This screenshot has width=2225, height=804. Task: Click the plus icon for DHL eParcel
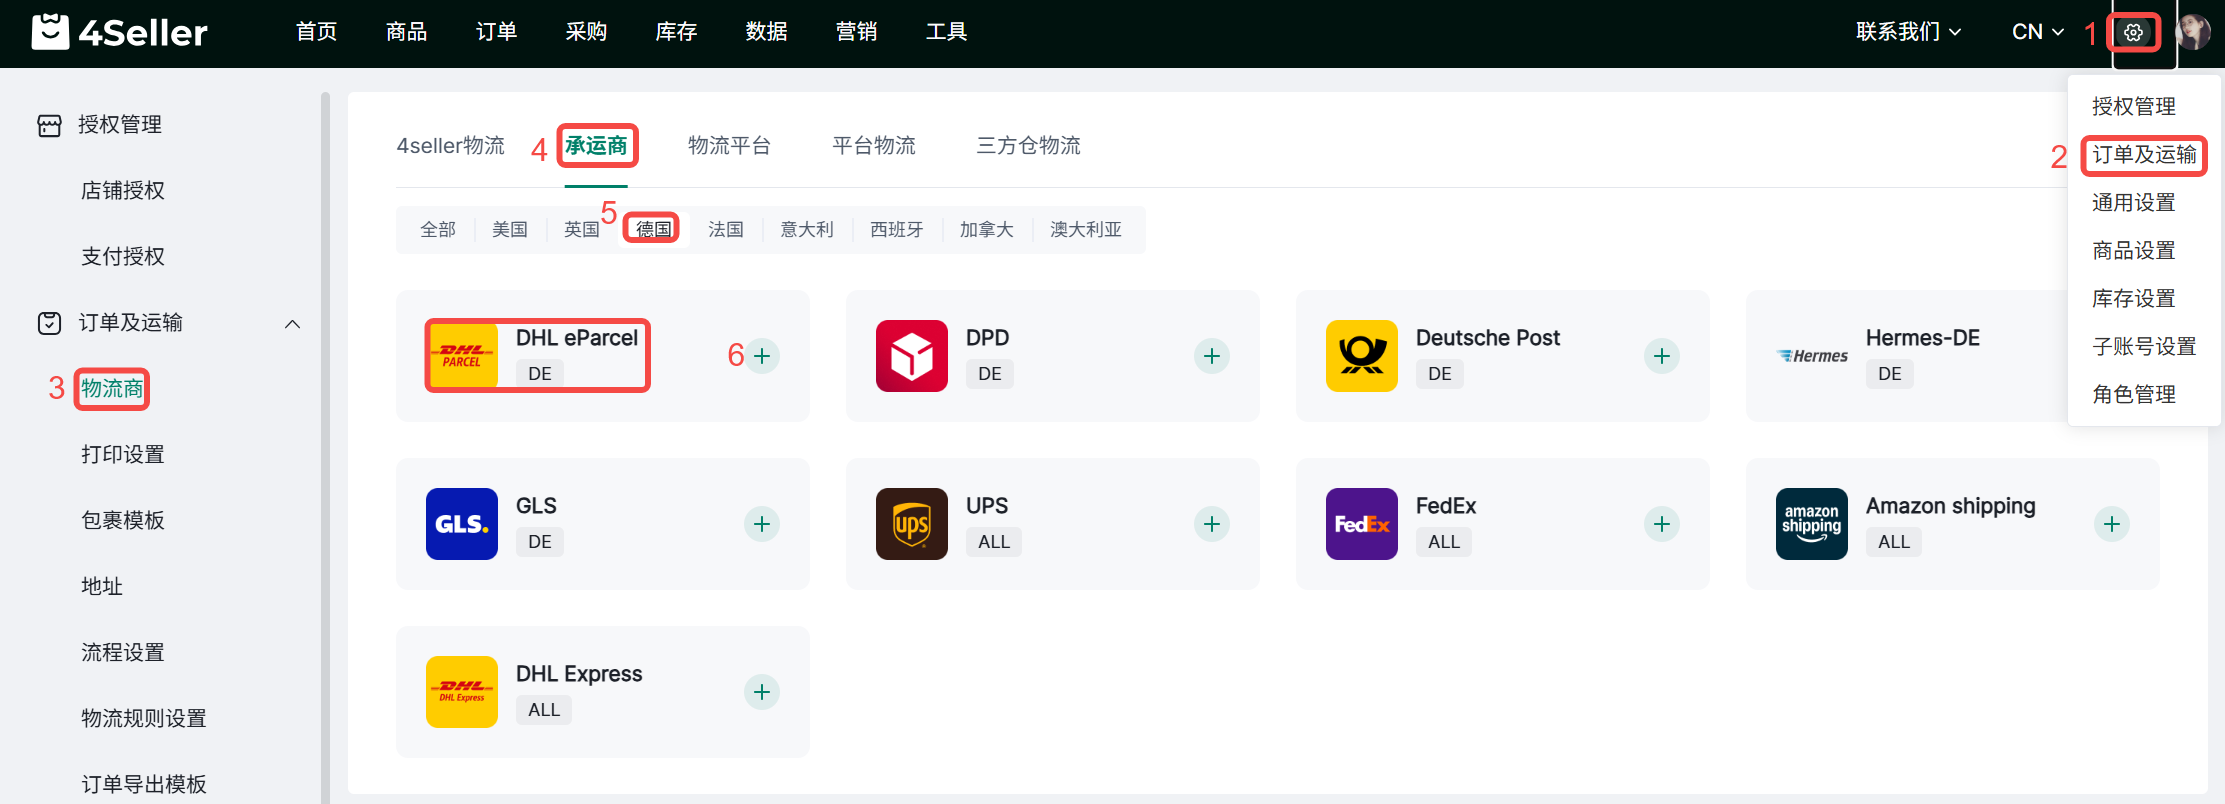[762, 356]
